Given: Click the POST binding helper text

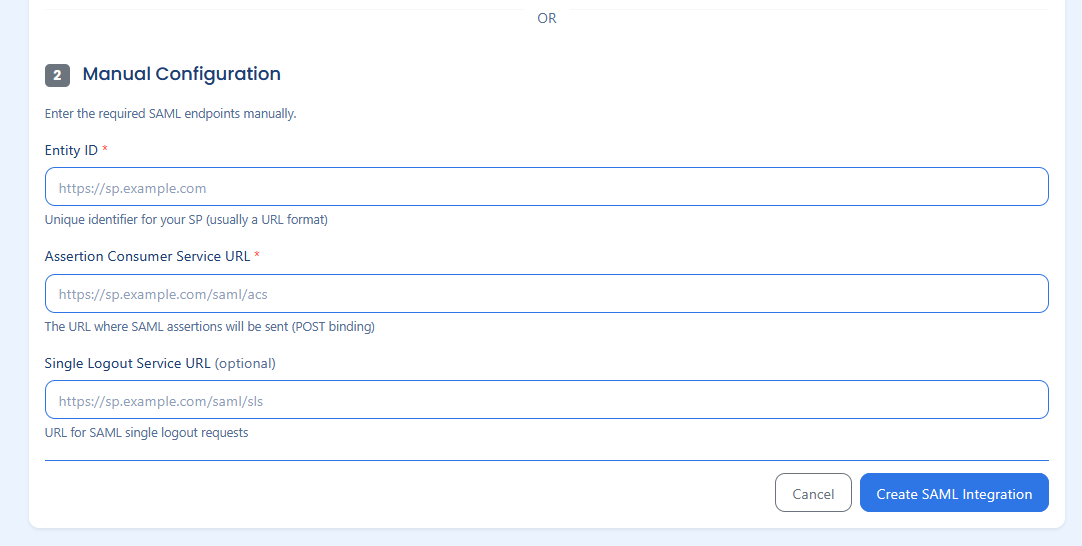Looking at the screenshot, I should pos(210,326).
